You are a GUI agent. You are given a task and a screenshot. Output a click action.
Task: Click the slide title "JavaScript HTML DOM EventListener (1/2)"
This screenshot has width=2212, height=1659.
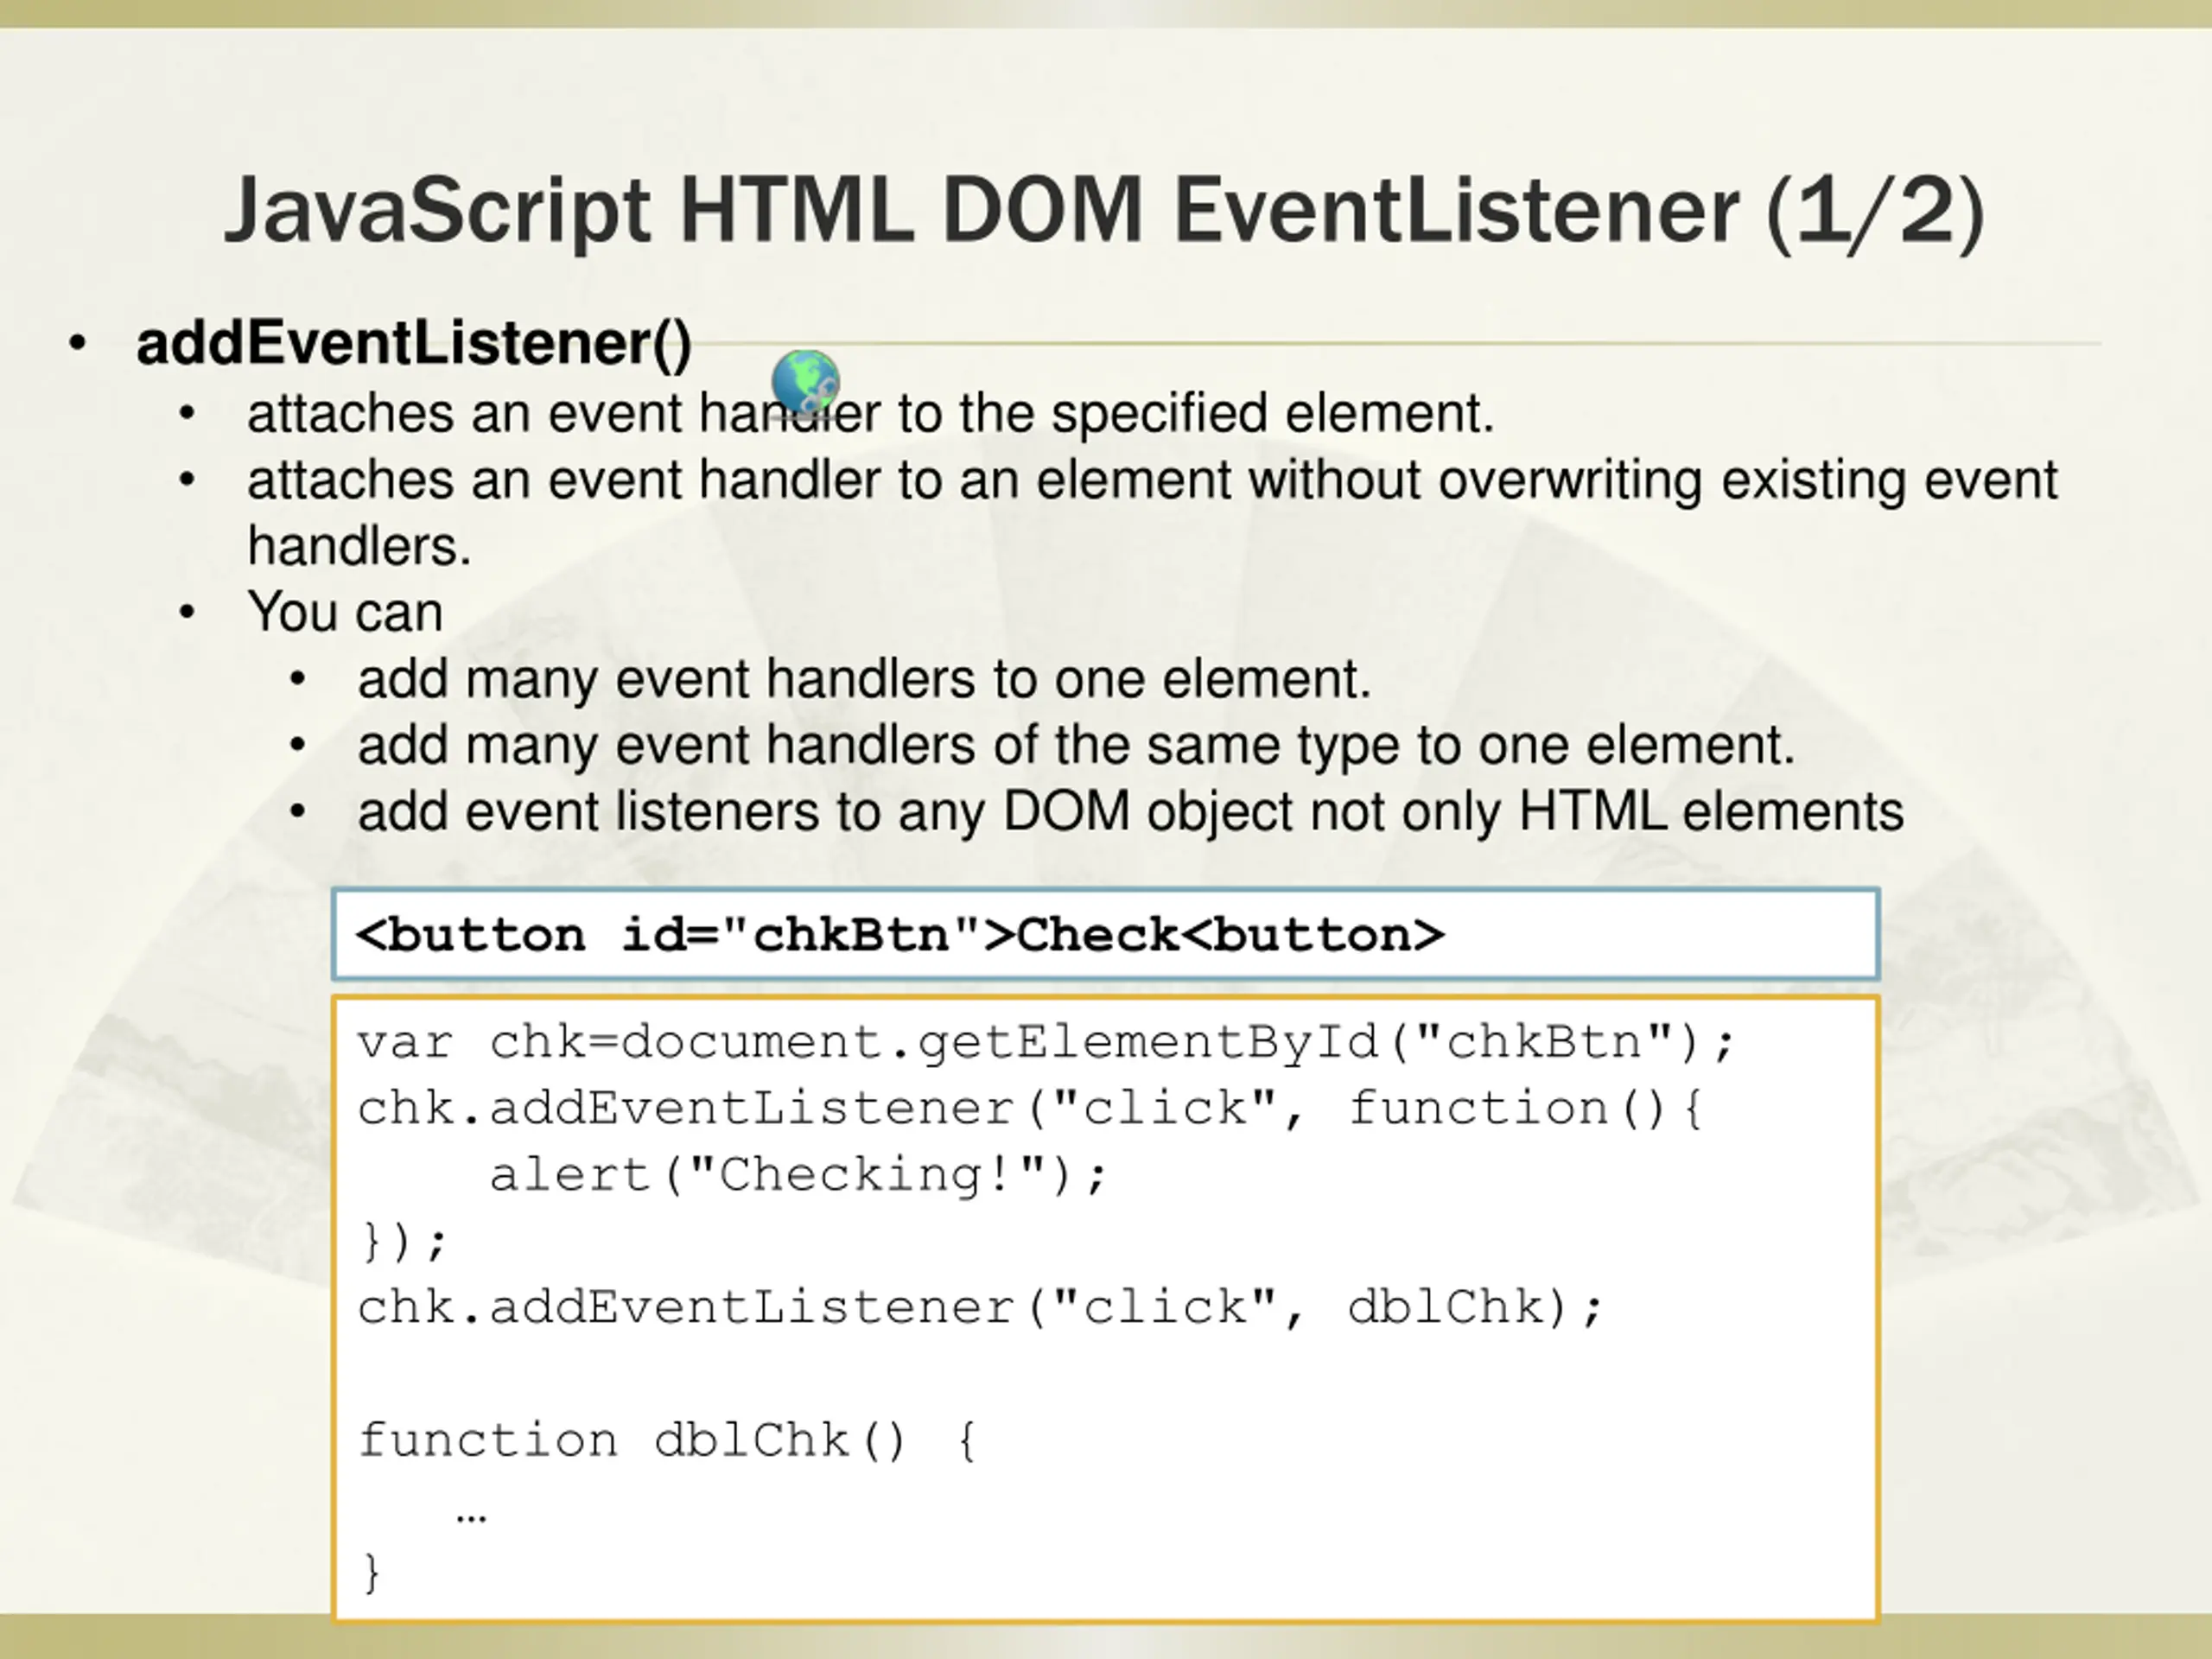point(1104,212)
